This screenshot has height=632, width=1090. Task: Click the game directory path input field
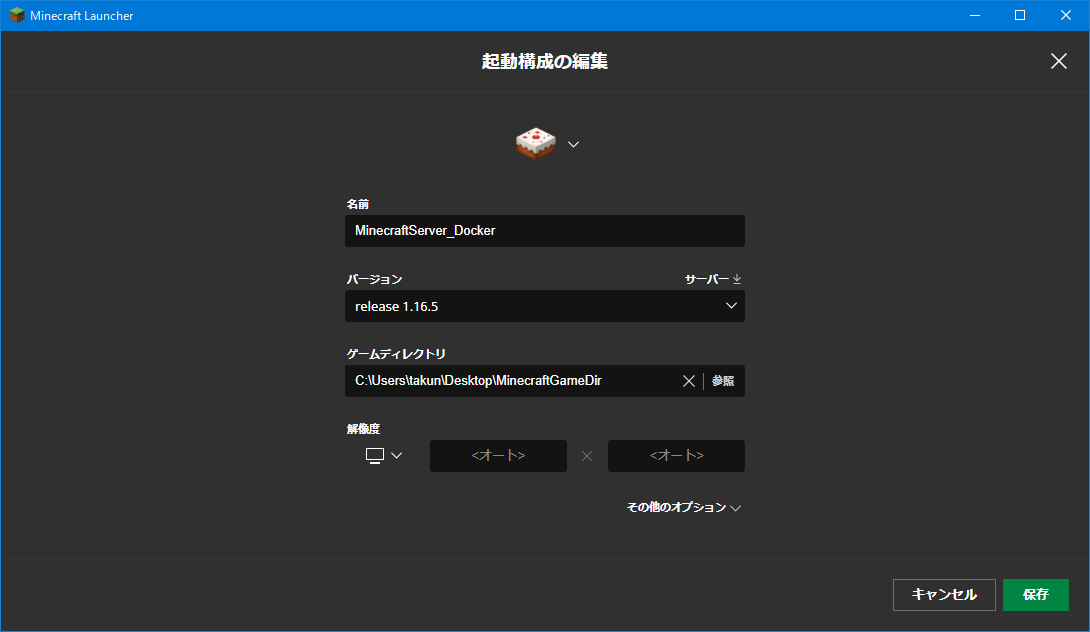(510, 380)
